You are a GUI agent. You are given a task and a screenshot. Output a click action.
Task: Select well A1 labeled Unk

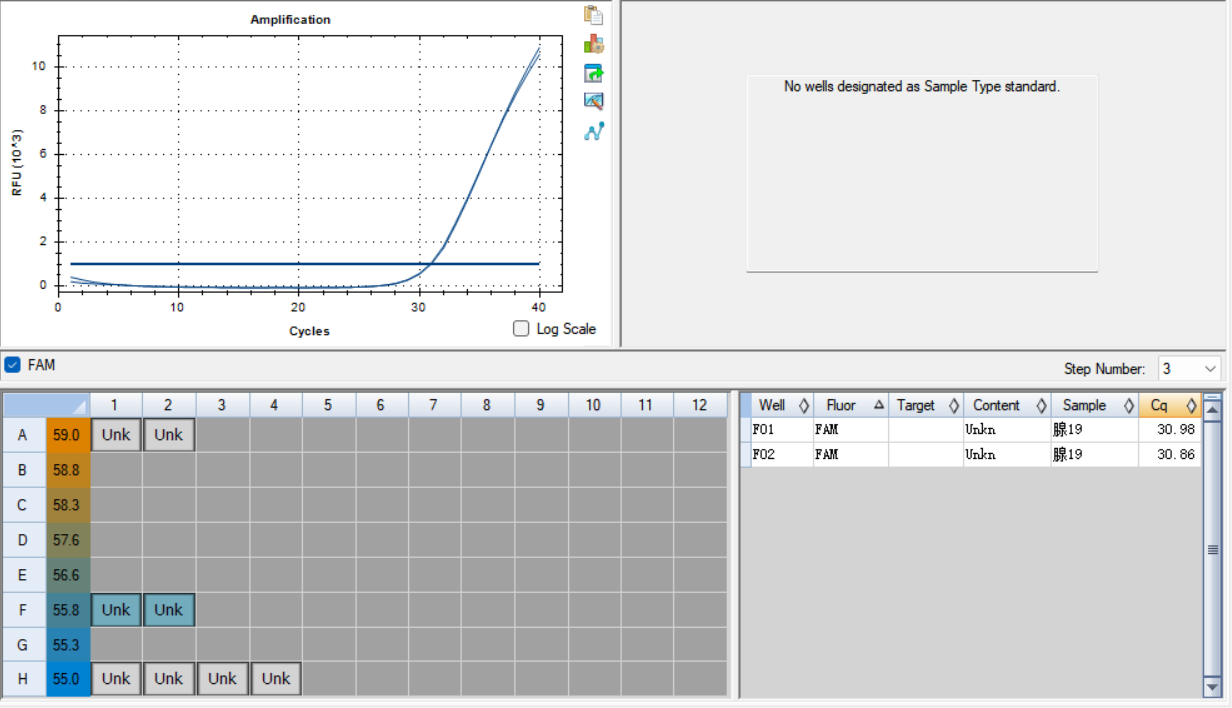coord(116,435)
